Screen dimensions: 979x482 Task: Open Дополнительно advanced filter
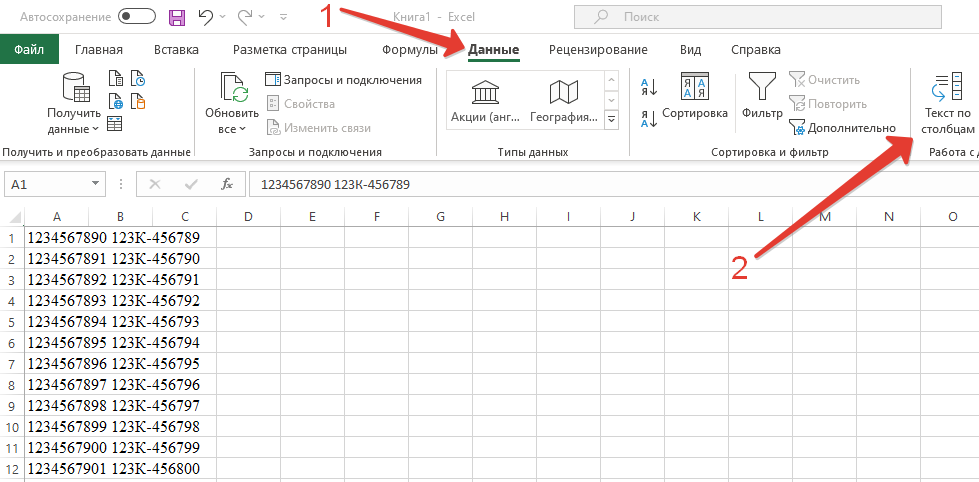coord(842,128)
